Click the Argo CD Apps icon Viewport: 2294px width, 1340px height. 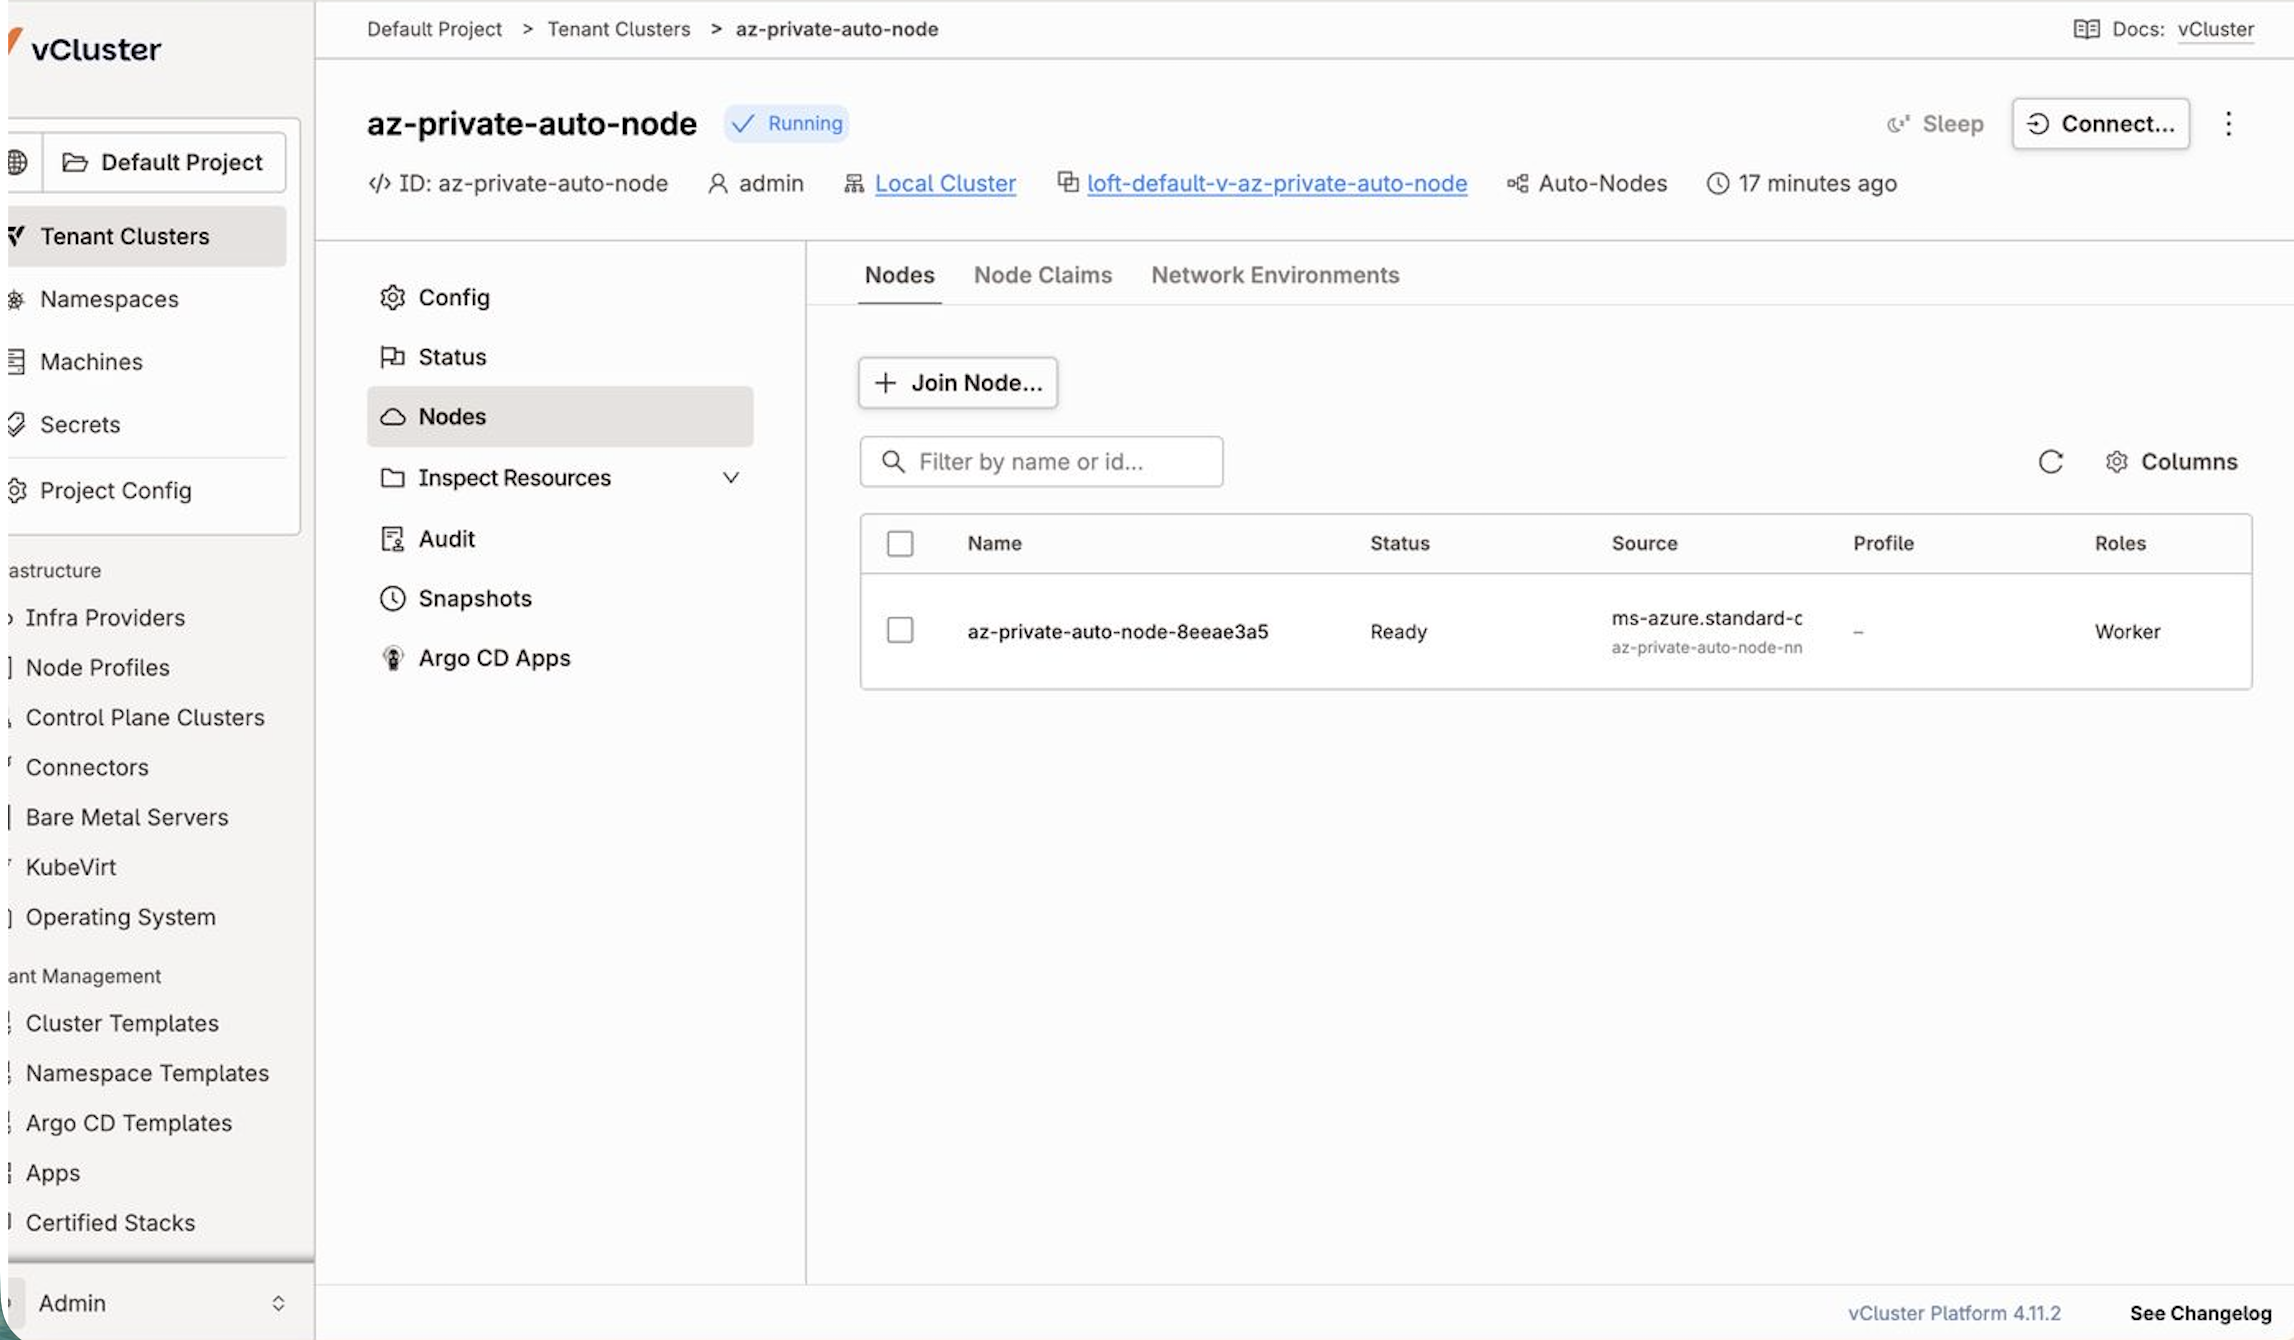(392, 658)
